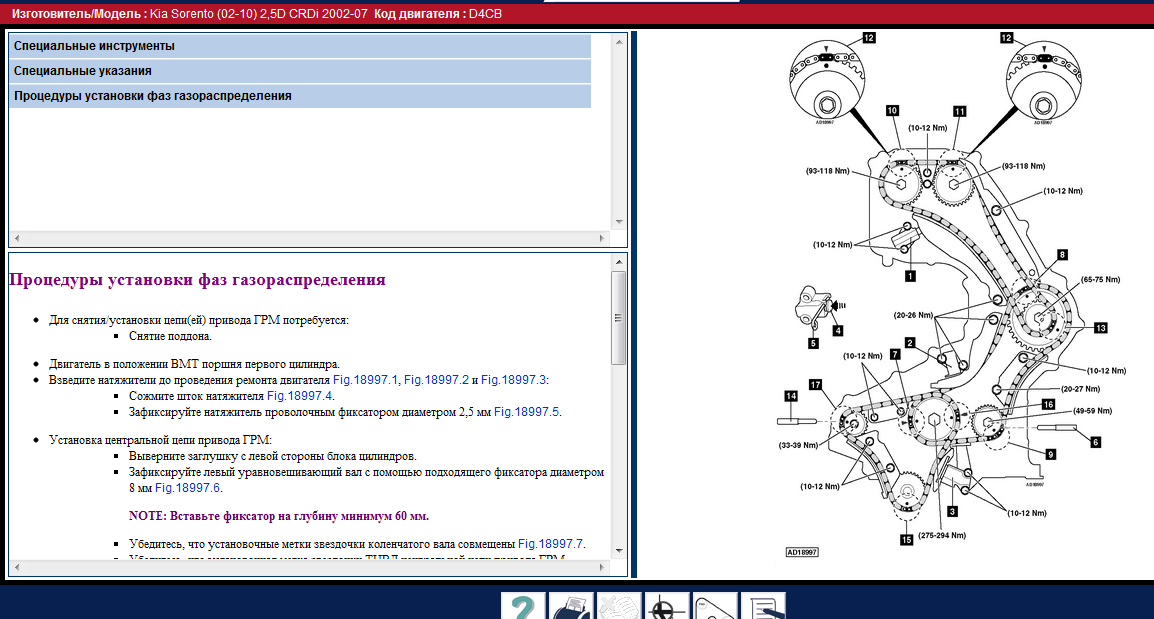This screenshot has width=1154, height=619.
Task: Follow the Fig.18997.5 figure link
Action: (527, 412)
